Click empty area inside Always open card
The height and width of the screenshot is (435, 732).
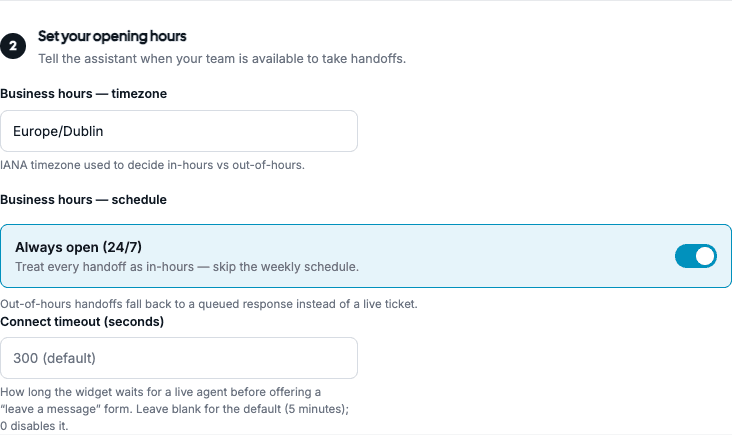[x=514, y=256]
